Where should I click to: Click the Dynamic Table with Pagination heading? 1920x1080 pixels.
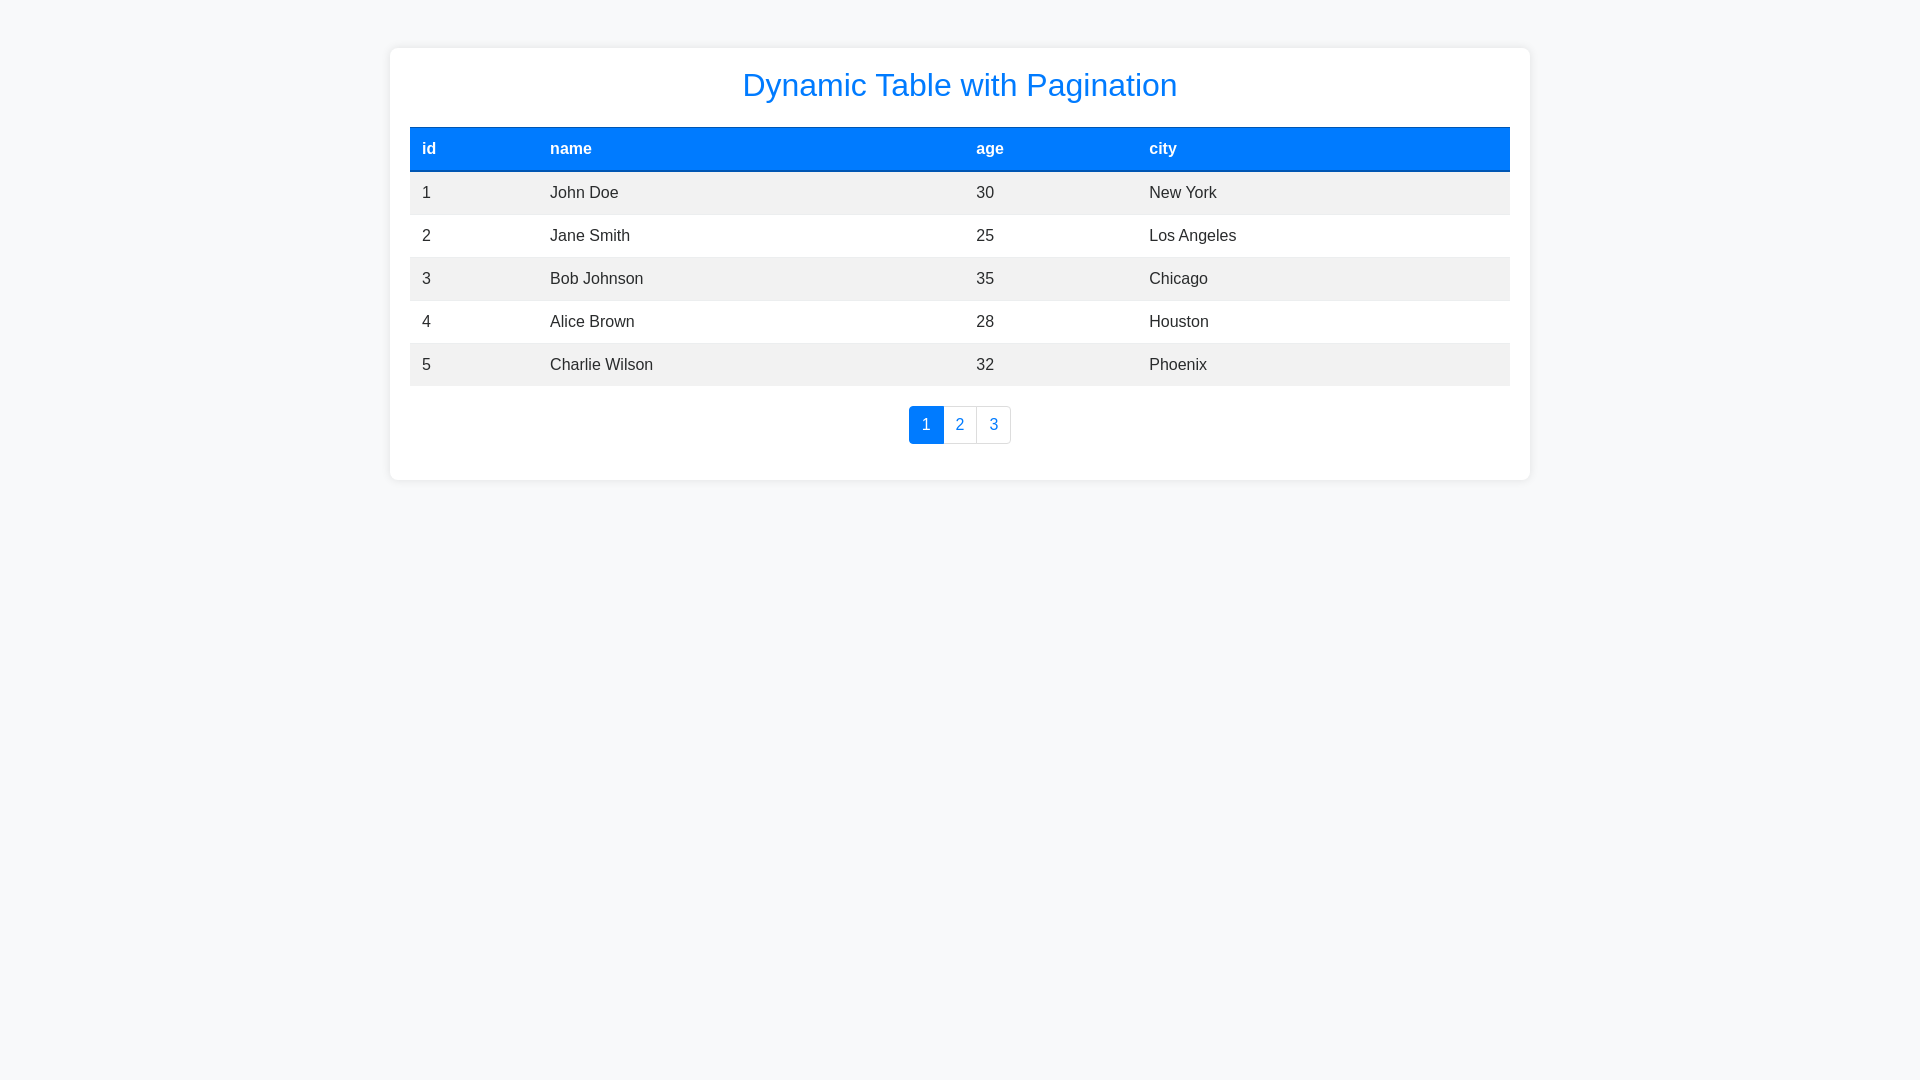coord(960,85)
